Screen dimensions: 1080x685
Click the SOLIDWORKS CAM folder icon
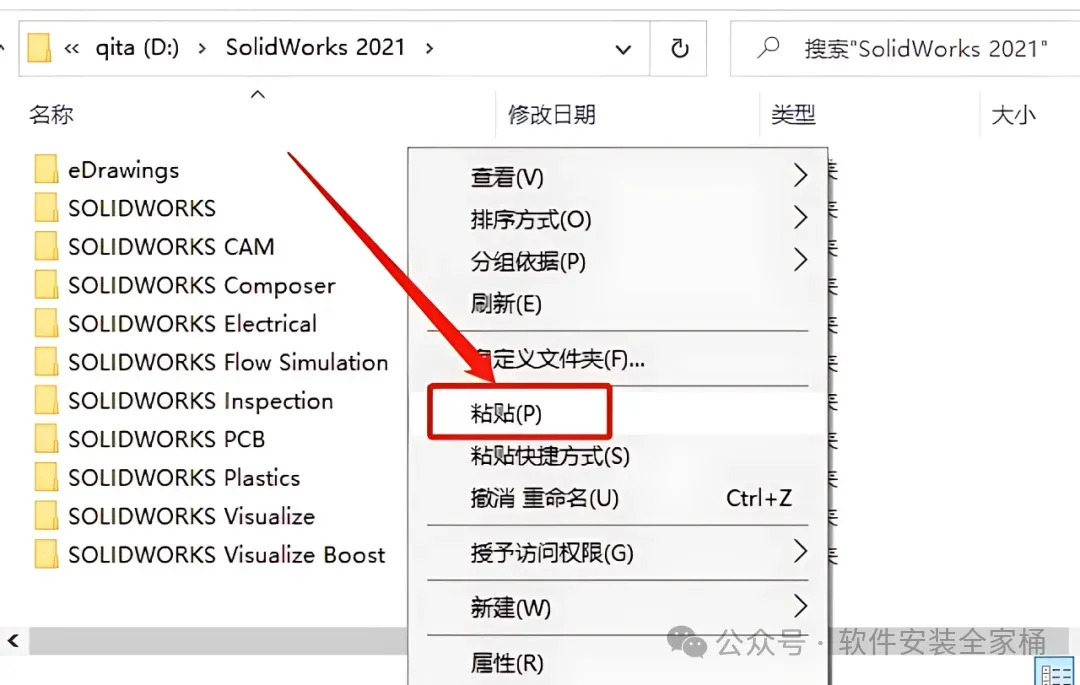46,246
